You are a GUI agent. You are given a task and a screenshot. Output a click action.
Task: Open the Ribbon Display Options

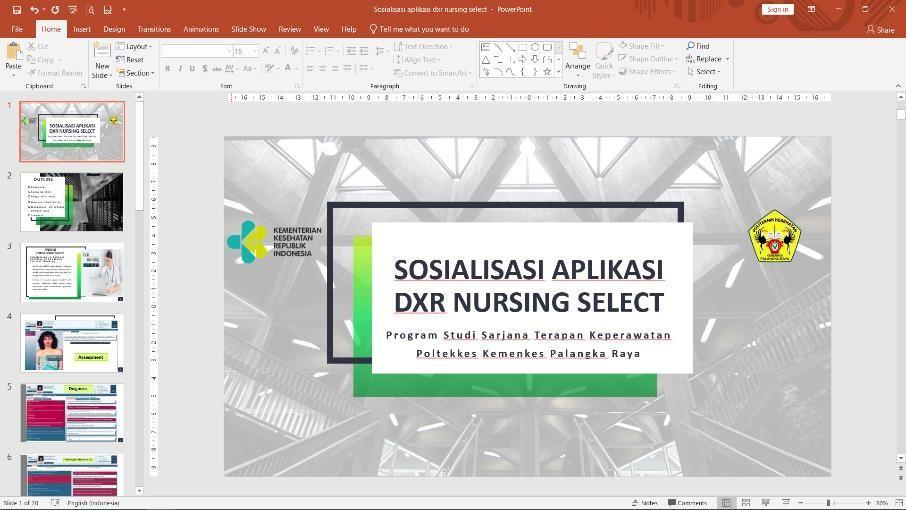pos(811,9)
